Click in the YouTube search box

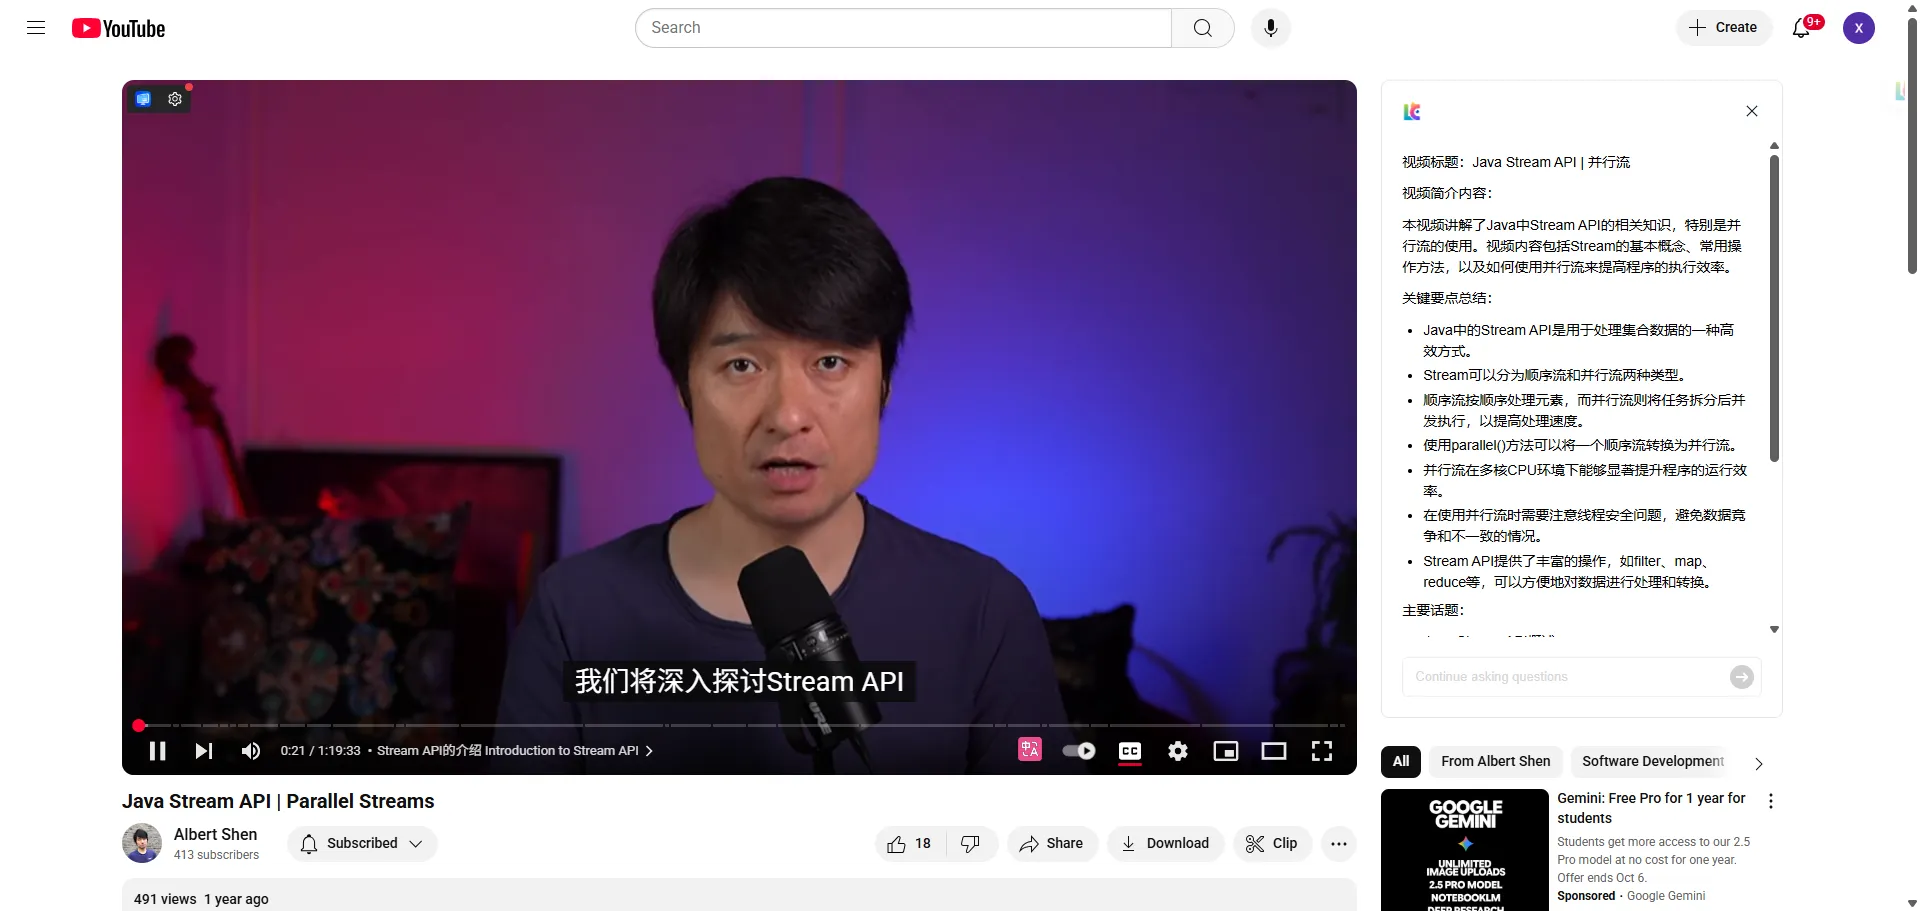[904, 28]
